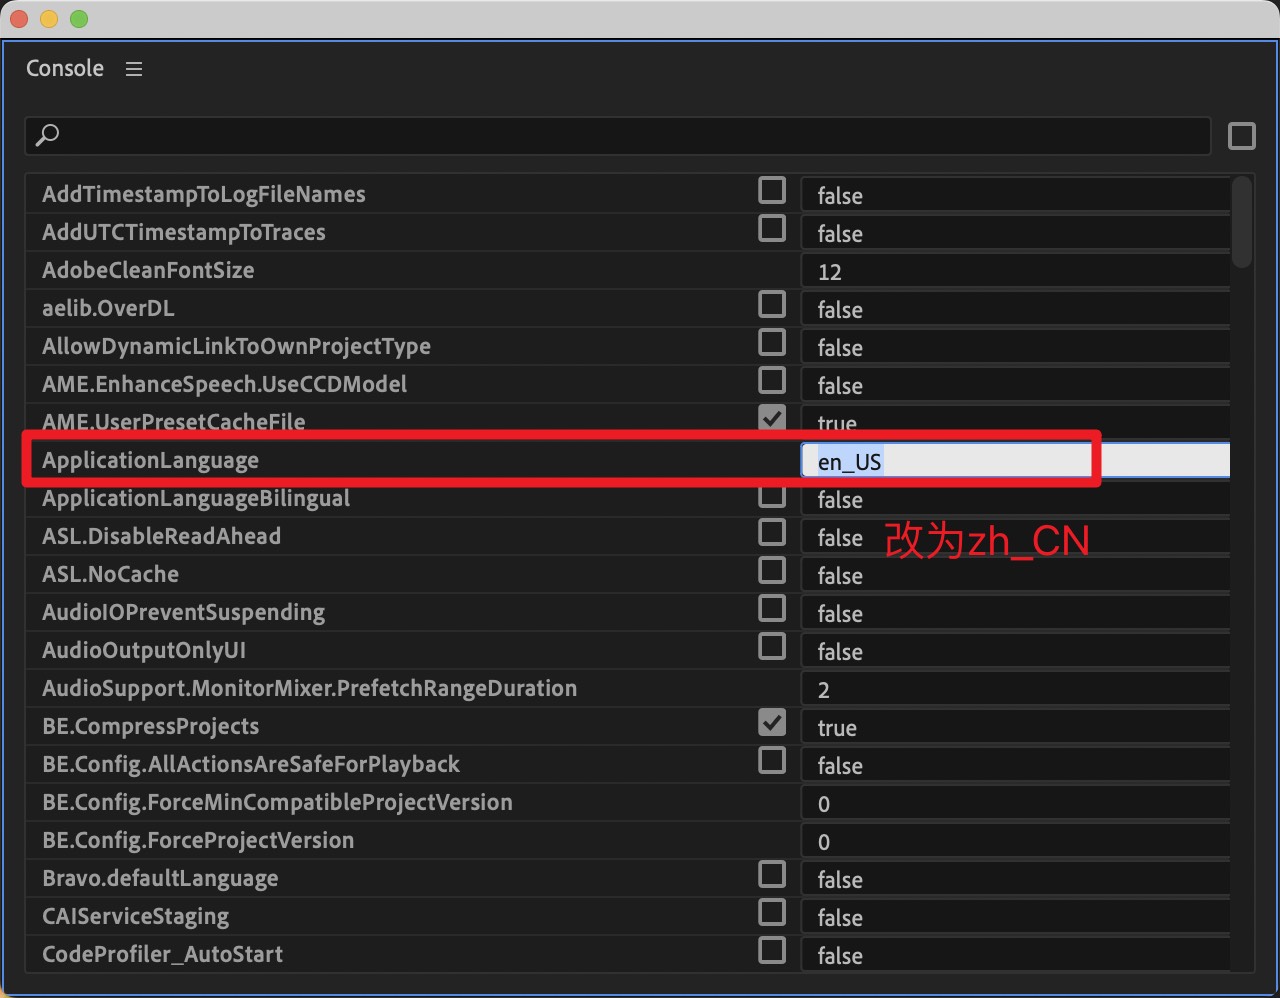This screenshot has width=1280, height=998.
Task: Click the BE.Config.ForceProjectVersion value 0
Action: click(x=1015, y=841)
